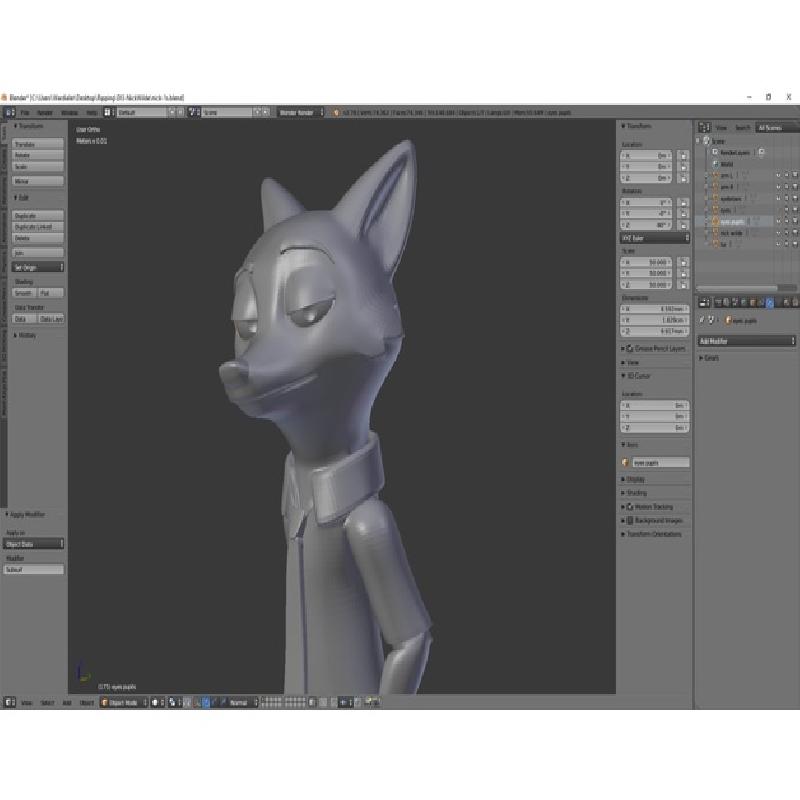Open the XYZ Euler rotation mode dropdown
Screen dimensions: 800x800
click(655, 238)
